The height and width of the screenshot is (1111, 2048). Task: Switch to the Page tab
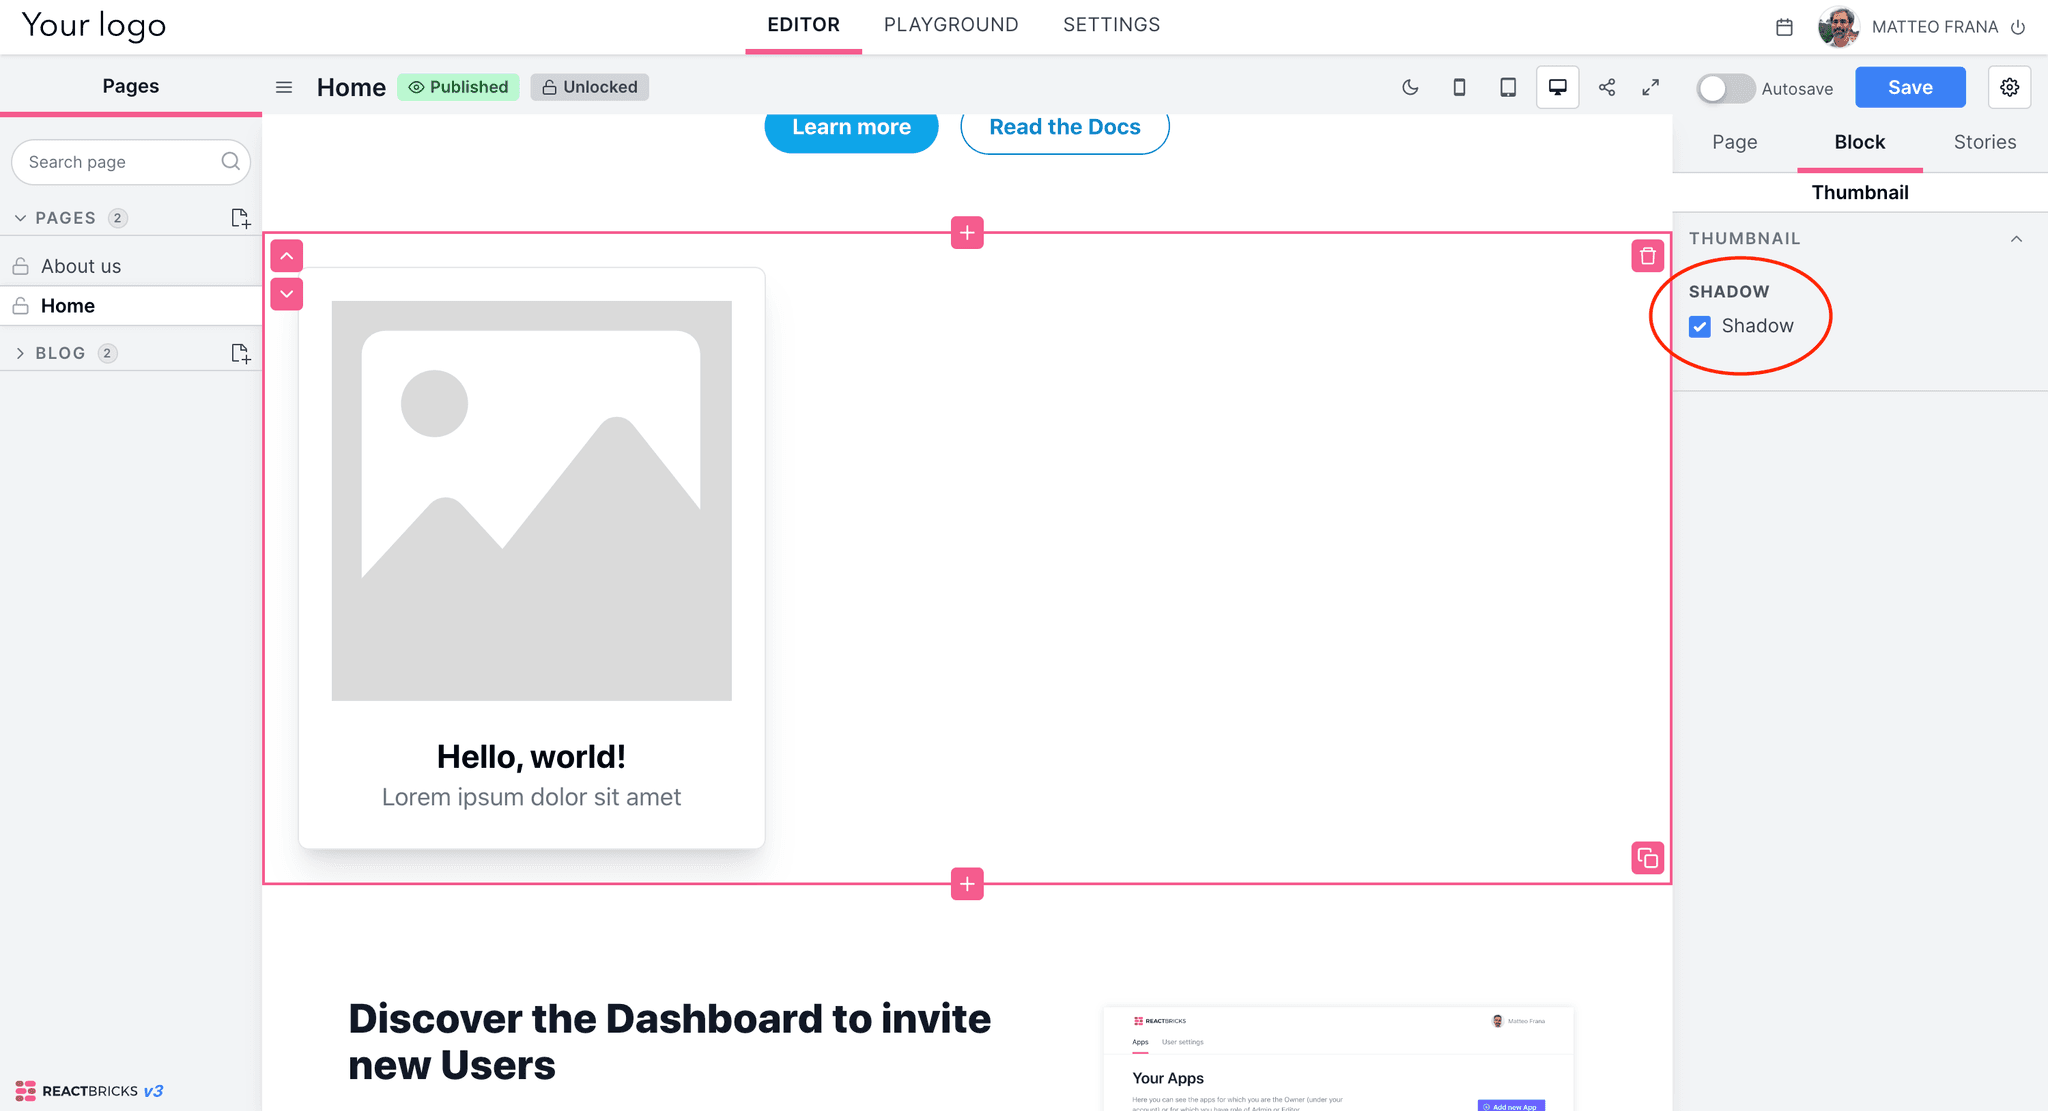(x=1735, y=141)
